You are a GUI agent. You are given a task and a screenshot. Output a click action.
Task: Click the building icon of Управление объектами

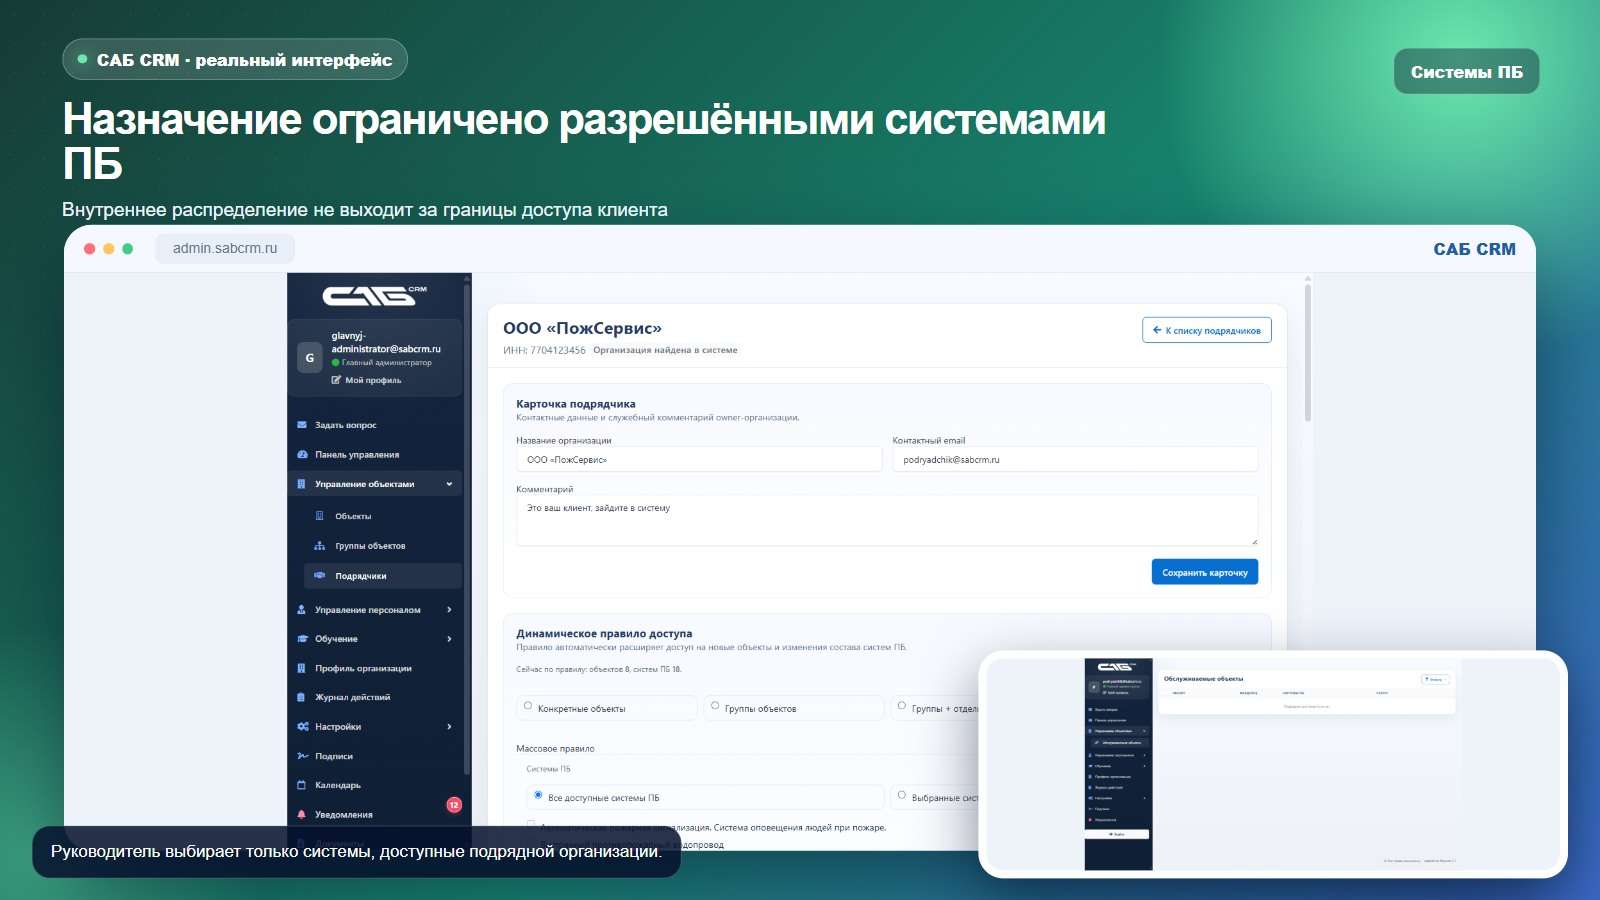point(302,484)
